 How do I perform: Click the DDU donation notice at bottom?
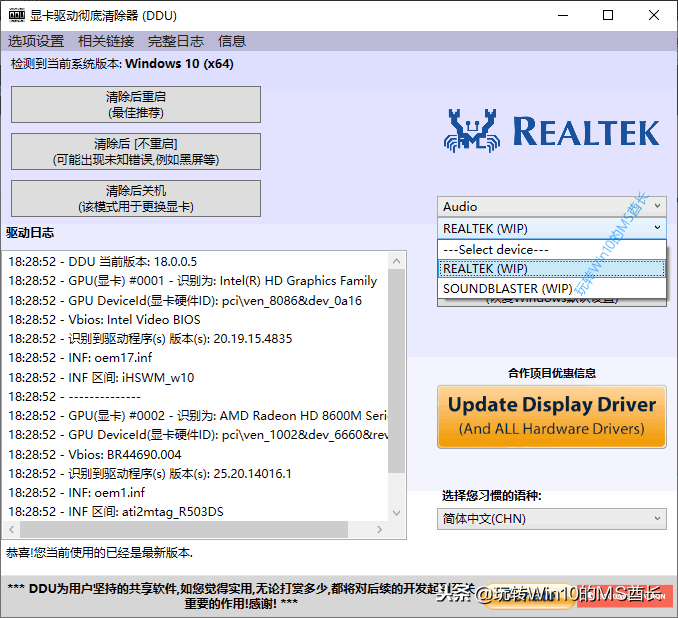tap(241, 596)
